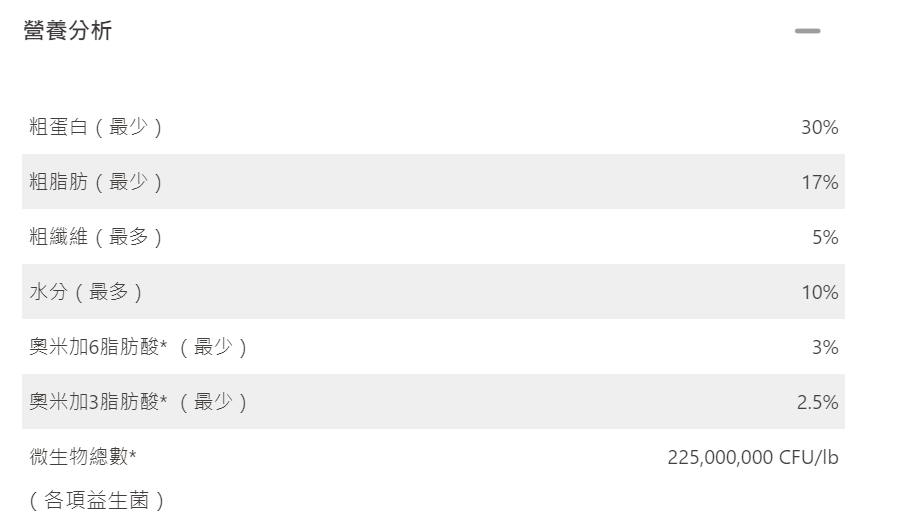
Task: Select the 奧米加3脂肪酸 row label
Action: tap(97, 402)
